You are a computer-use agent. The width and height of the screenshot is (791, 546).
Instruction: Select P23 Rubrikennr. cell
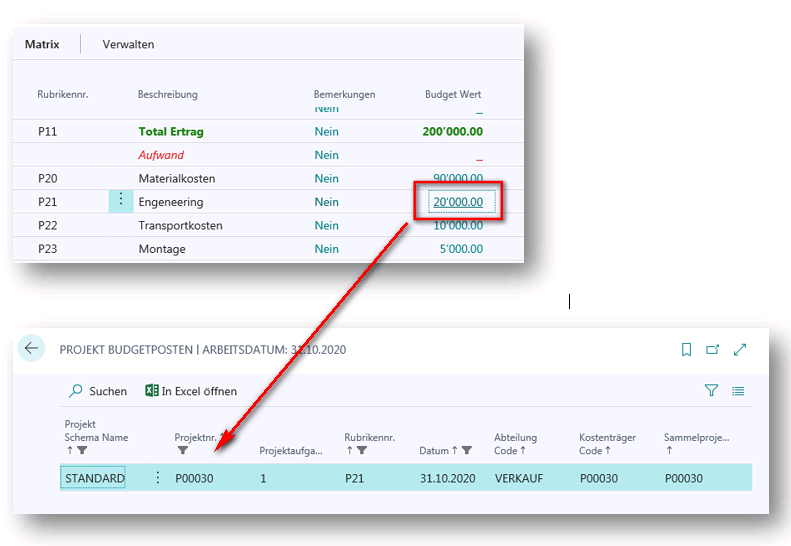47,249
